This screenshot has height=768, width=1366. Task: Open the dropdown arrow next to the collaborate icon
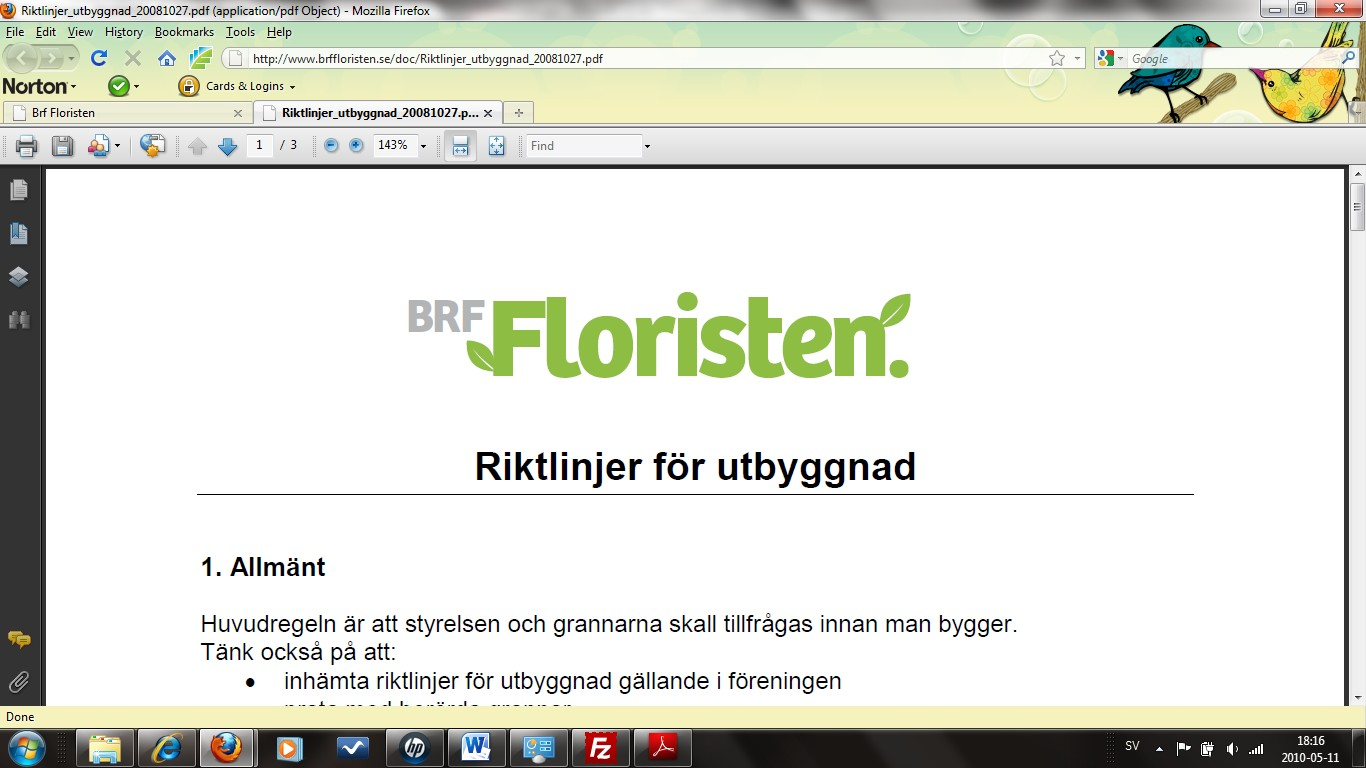[117, 146]
